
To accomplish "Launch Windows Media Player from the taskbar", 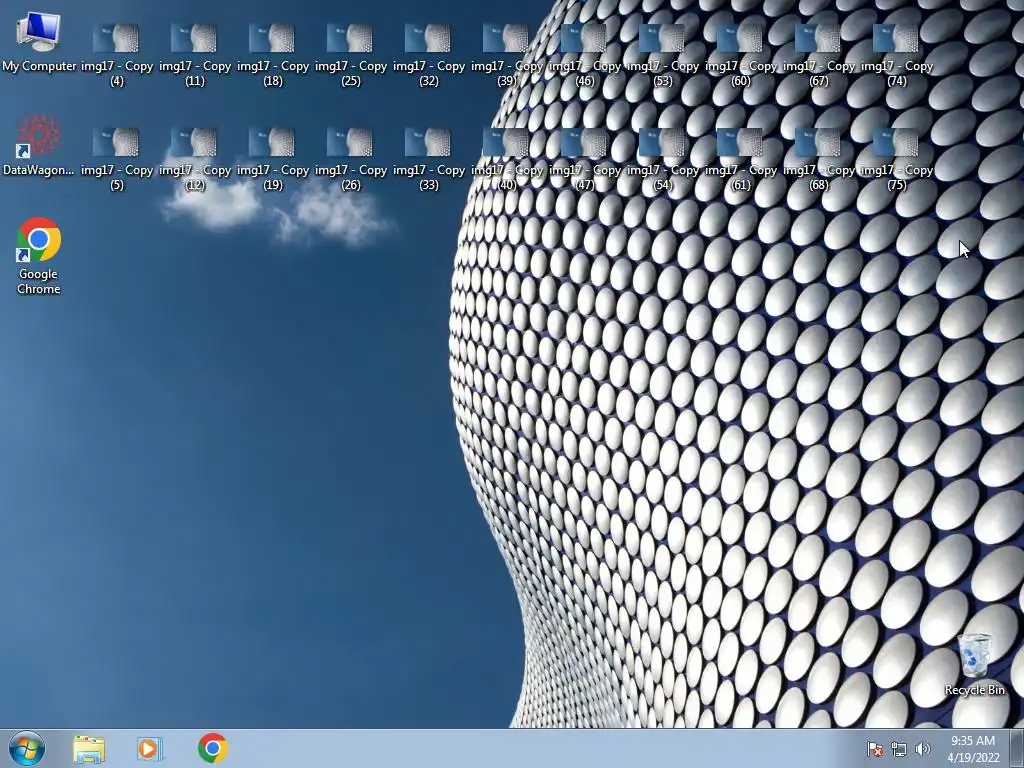I will 150,749.
